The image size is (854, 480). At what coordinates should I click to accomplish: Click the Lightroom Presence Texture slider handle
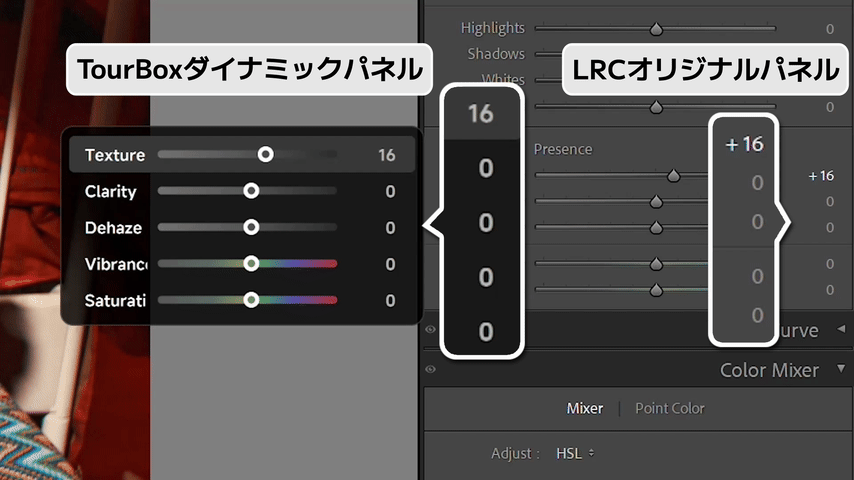click(x=674, y=176)
